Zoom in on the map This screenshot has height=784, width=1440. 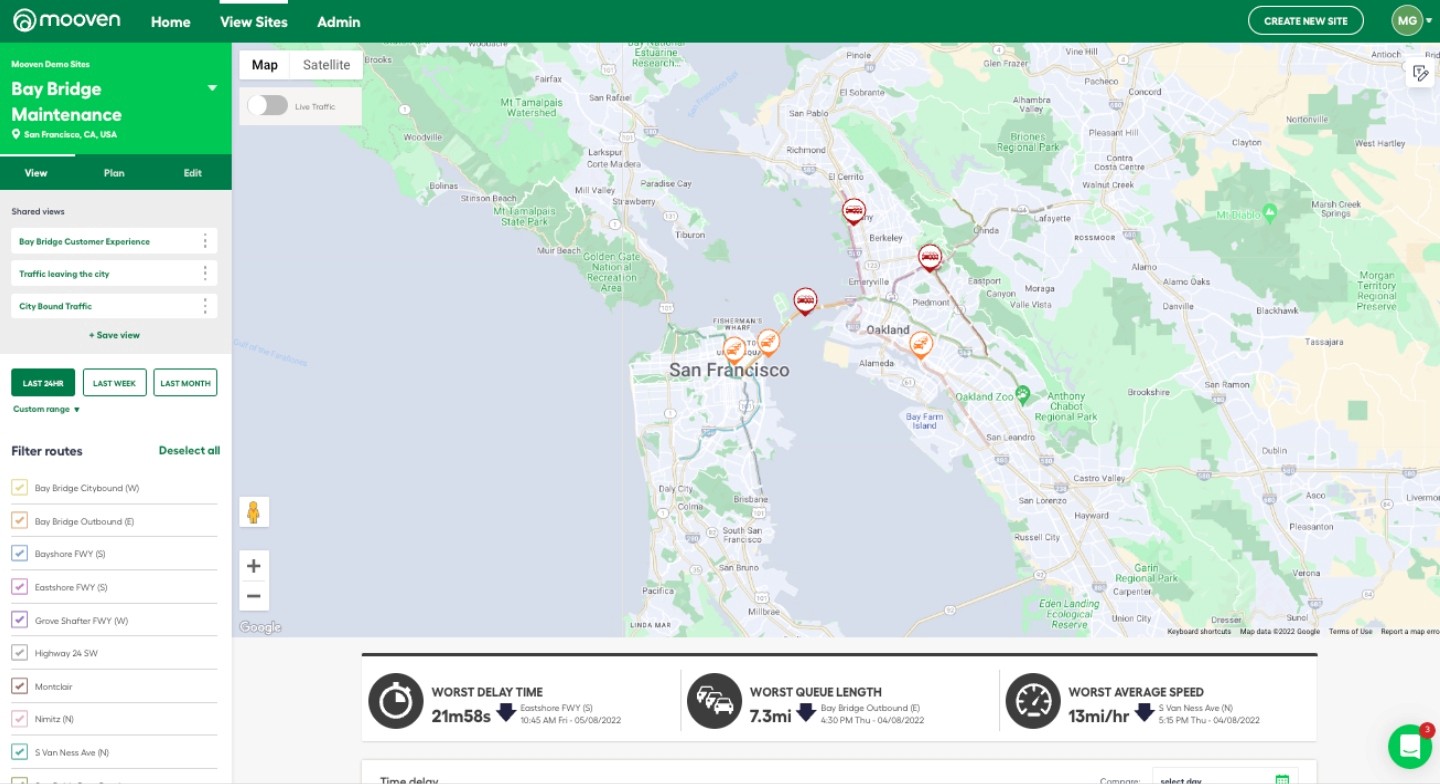[x=254, y=566]
